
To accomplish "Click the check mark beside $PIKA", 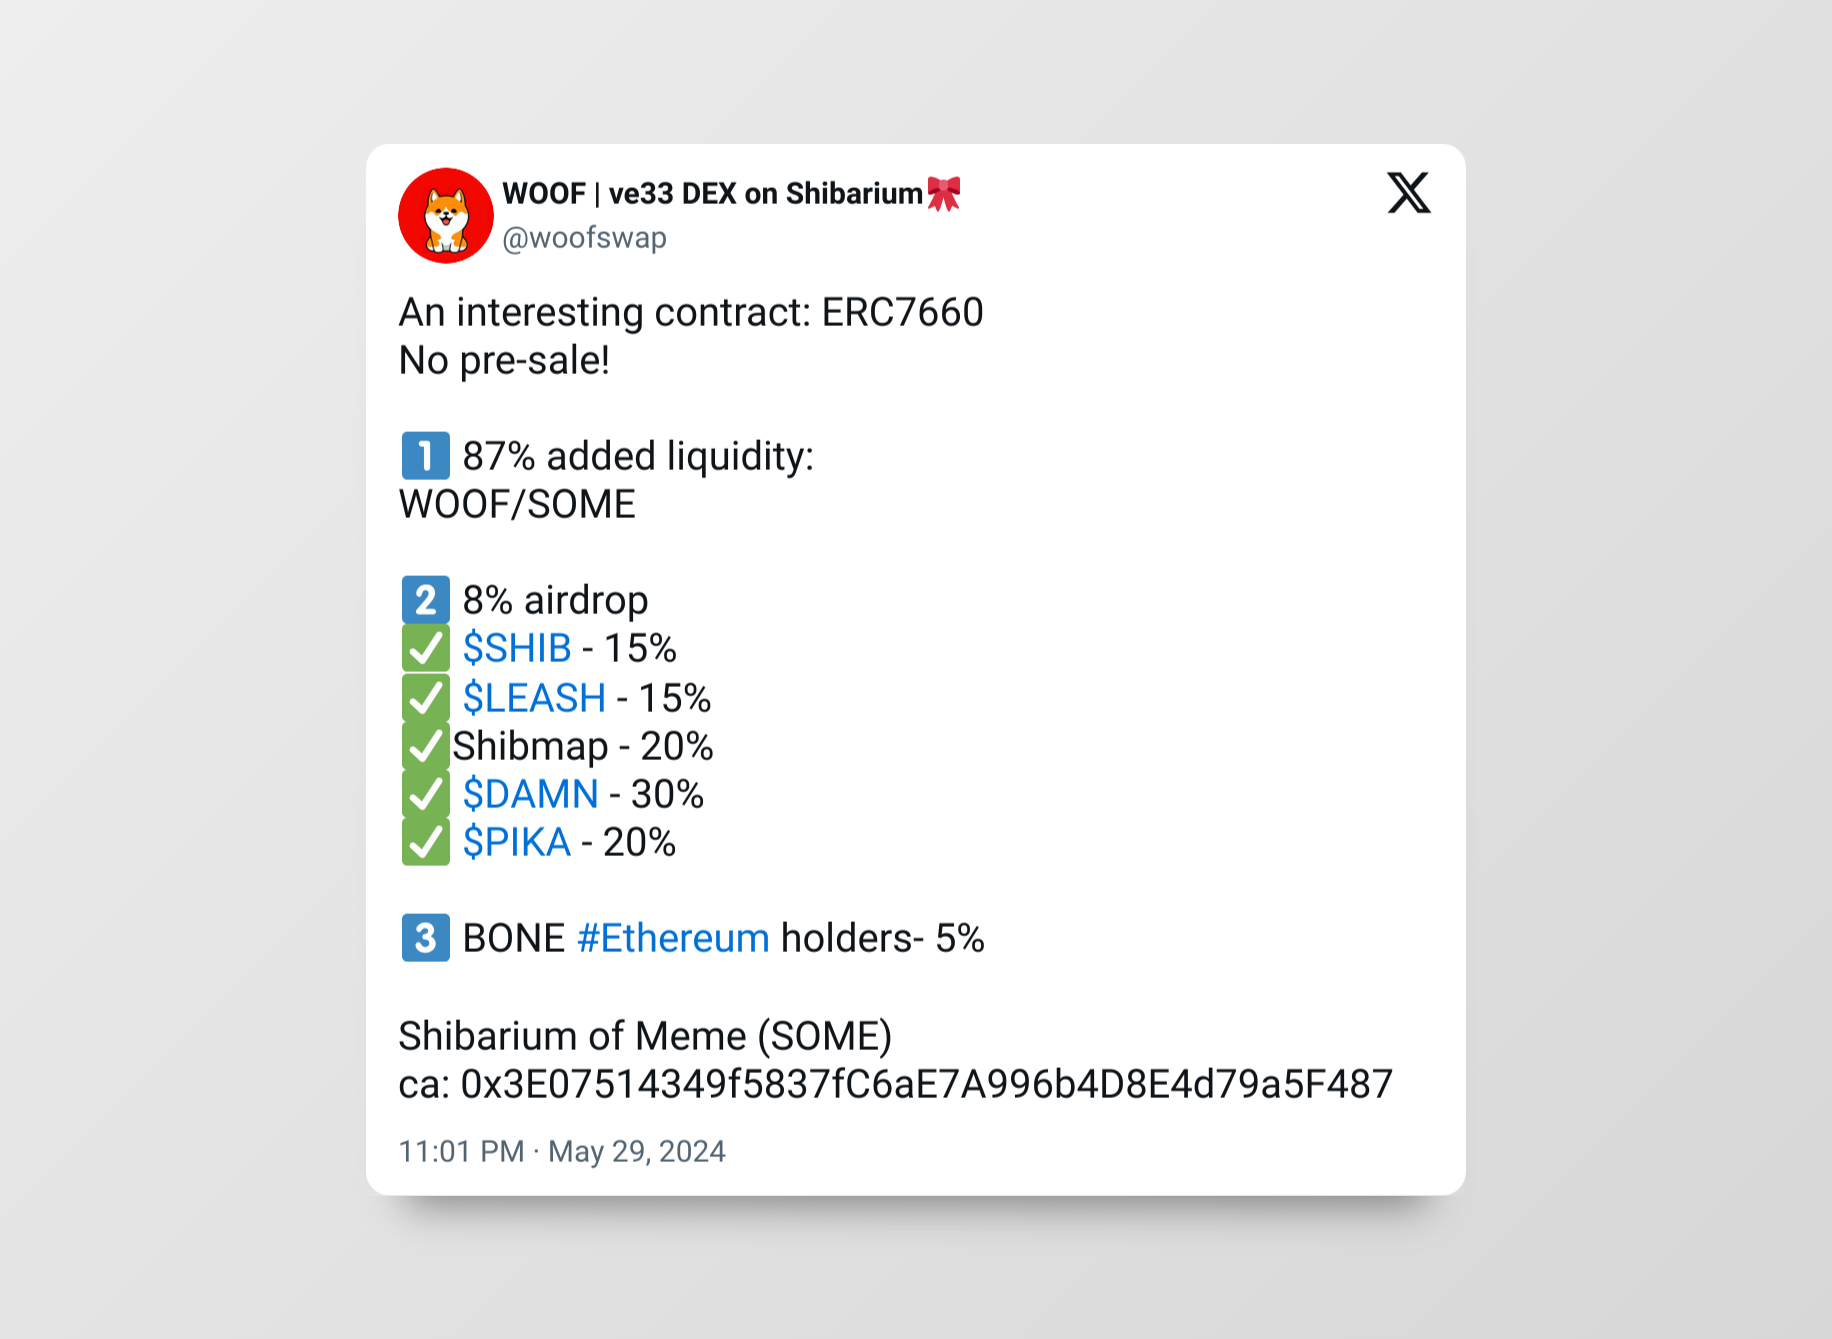I will pyautogui.click(x=425, y=842).
